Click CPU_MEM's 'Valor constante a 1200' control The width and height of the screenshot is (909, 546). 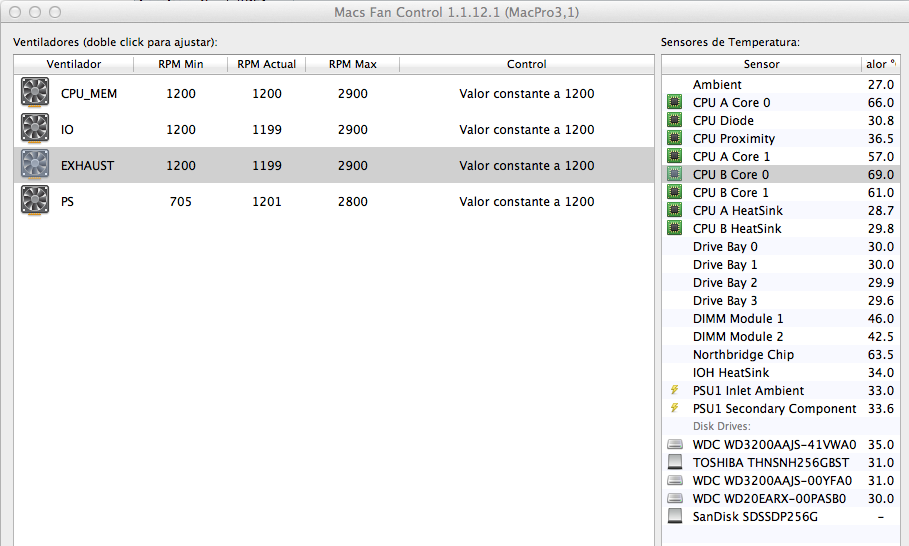pyautogui.click(x=526, y=93)
